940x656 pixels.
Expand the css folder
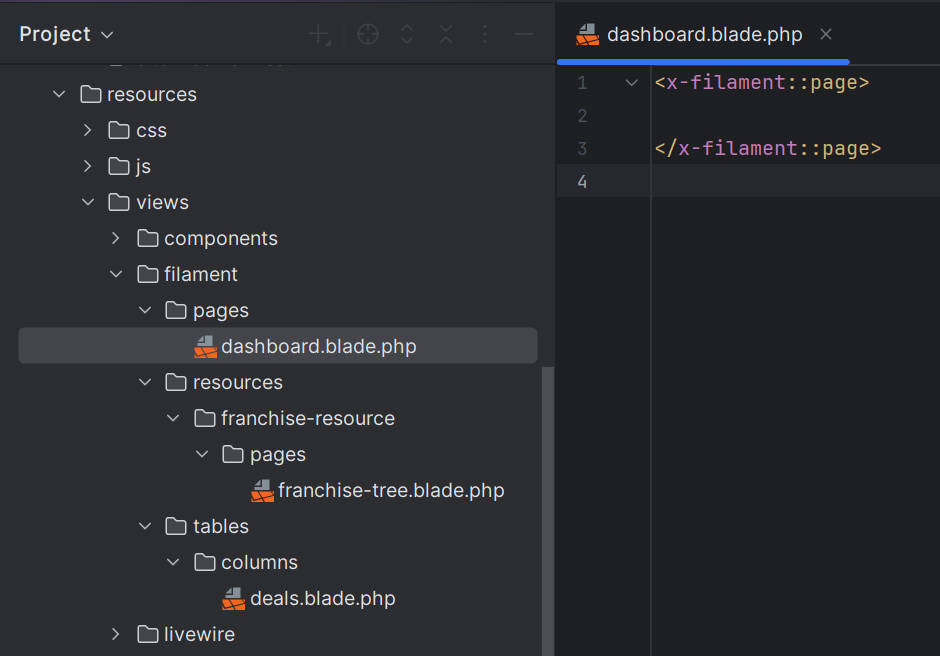88,131
